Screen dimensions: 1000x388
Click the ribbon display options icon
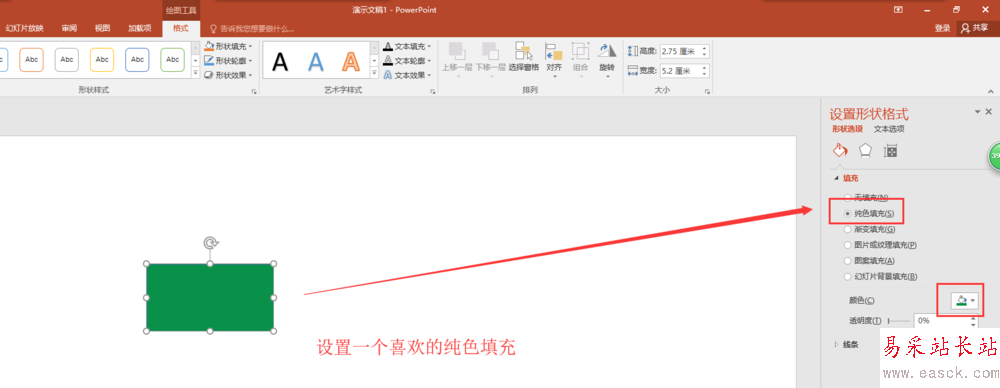tap(899, 10)
